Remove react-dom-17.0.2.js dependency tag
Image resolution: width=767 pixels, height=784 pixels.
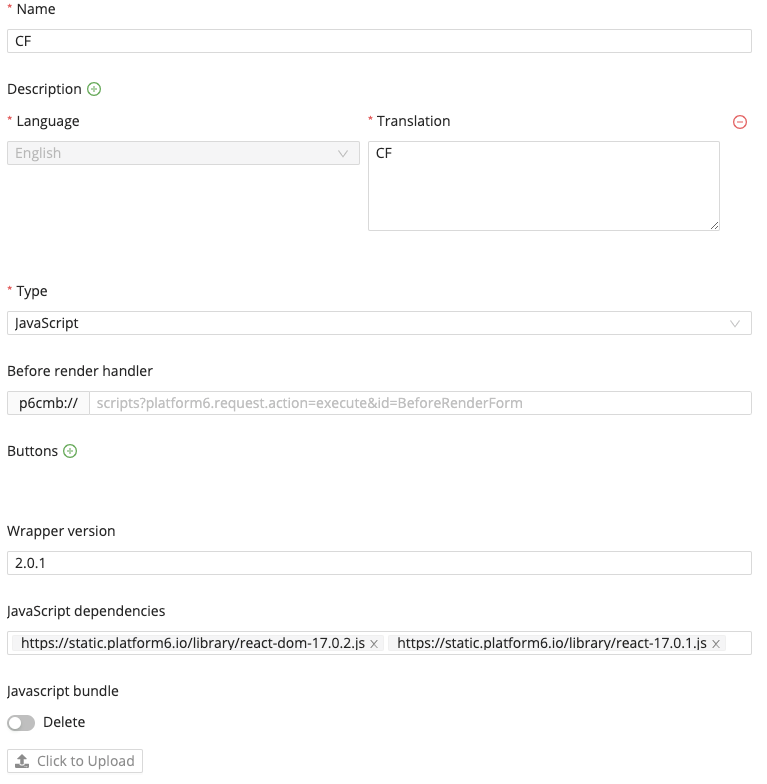374,644
